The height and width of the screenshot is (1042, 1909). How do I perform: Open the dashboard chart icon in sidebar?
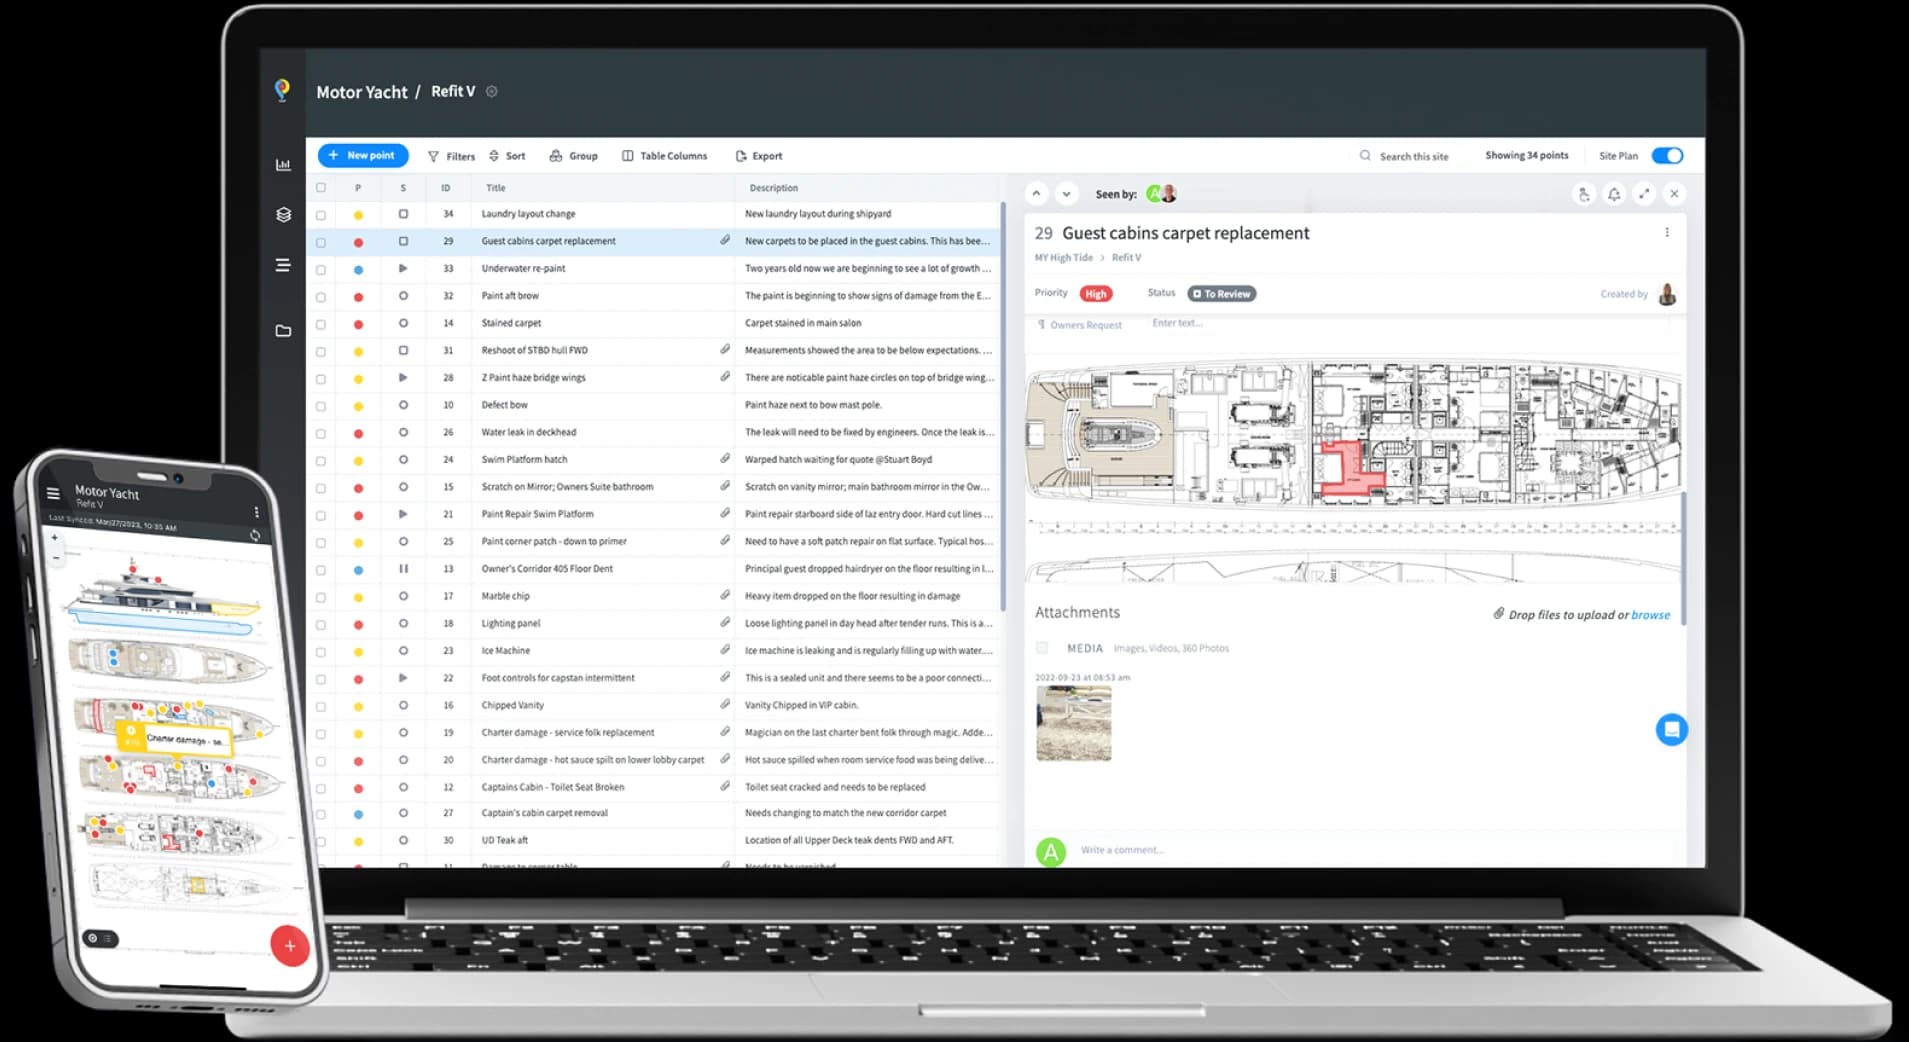[x=283, y=165]
